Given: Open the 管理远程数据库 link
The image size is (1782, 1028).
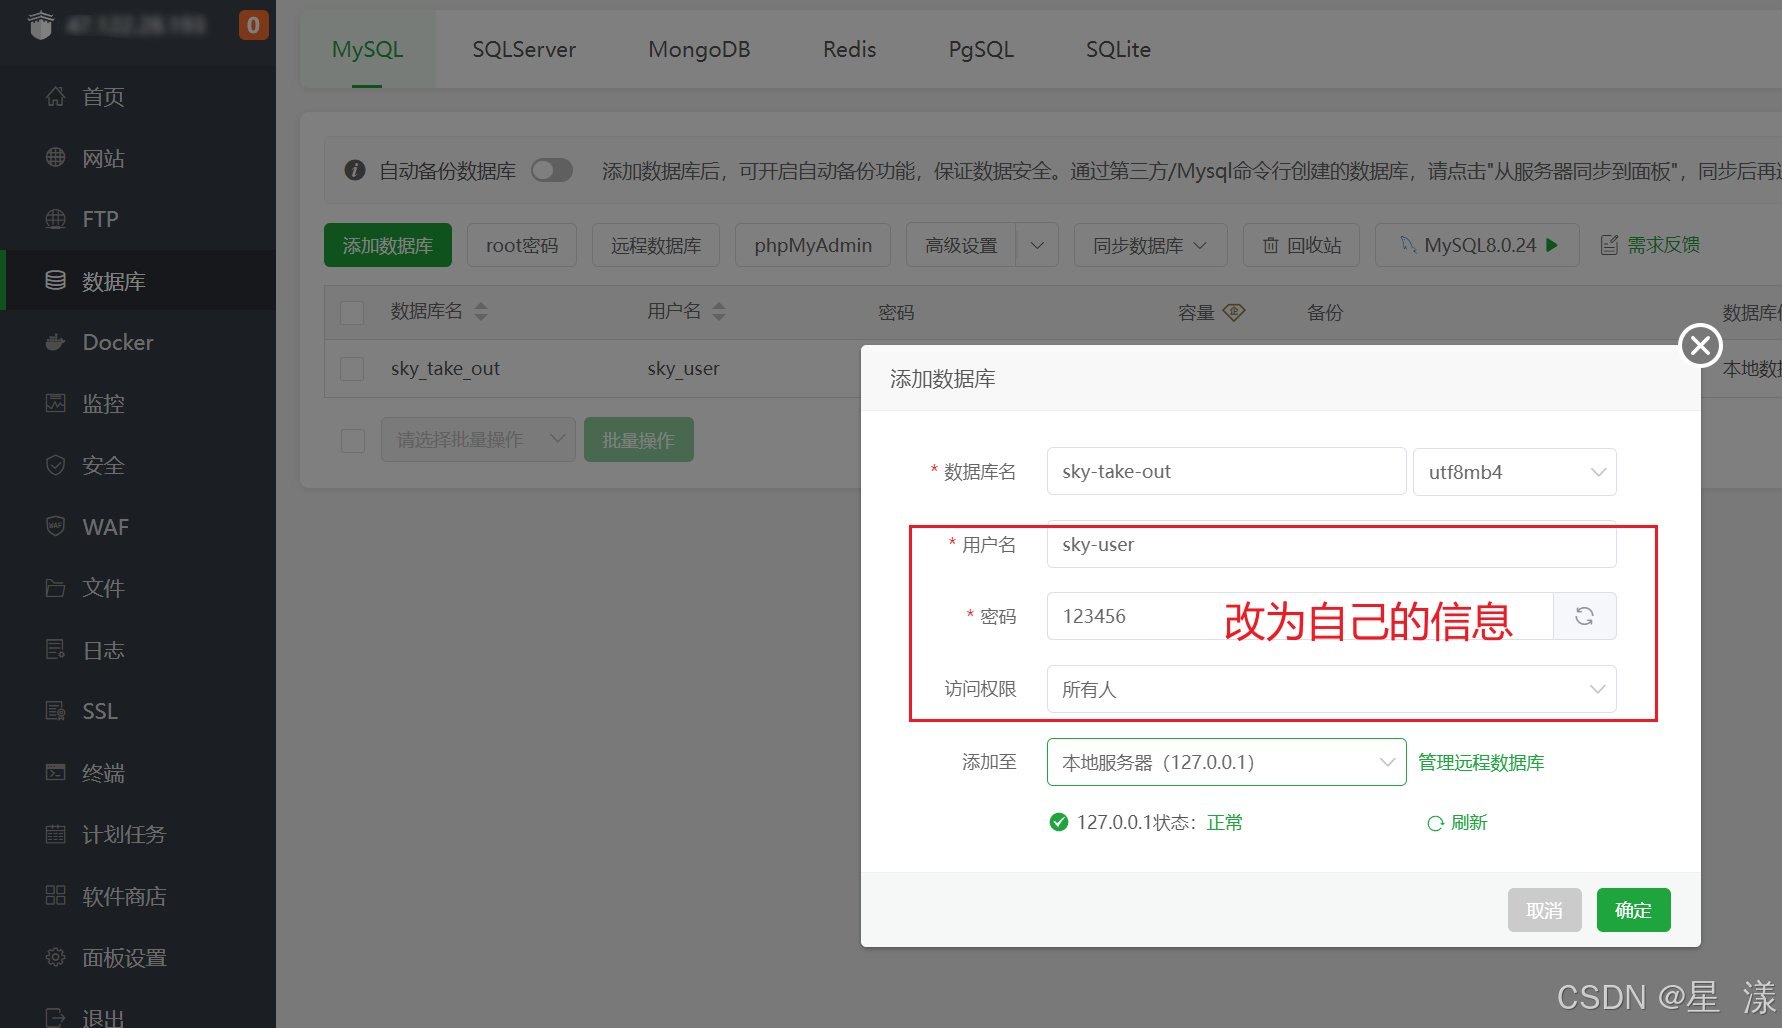Looking at the screenshot, I should 1481,762.
